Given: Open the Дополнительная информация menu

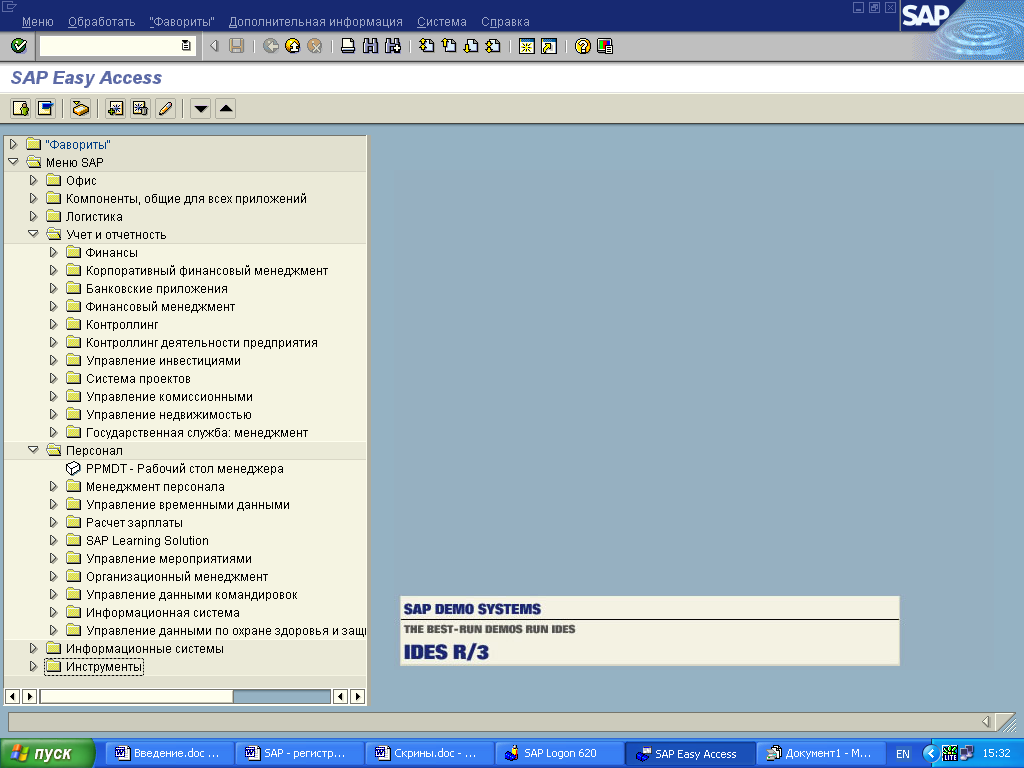Looking at the screenshot, I should click(x=315, y=22).
